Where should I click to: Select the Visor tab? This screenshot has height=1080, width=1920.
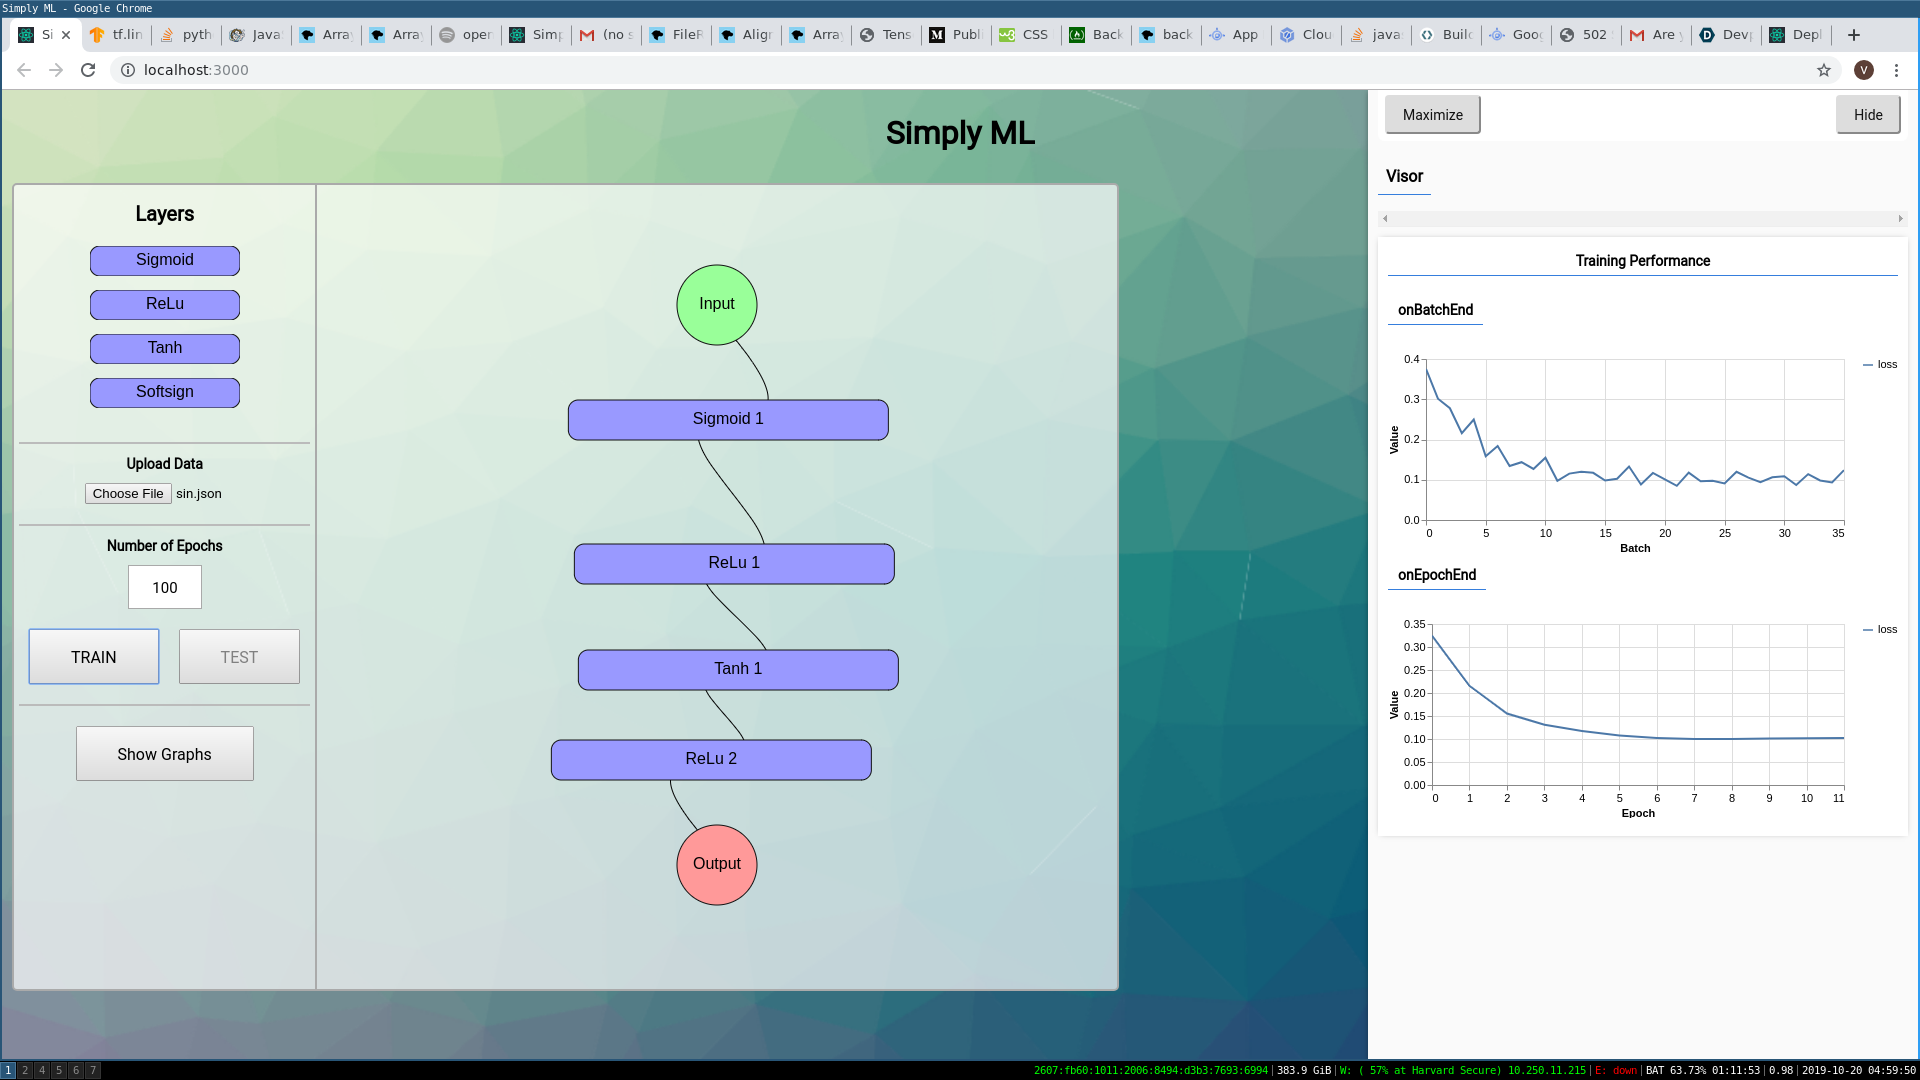1404,176
